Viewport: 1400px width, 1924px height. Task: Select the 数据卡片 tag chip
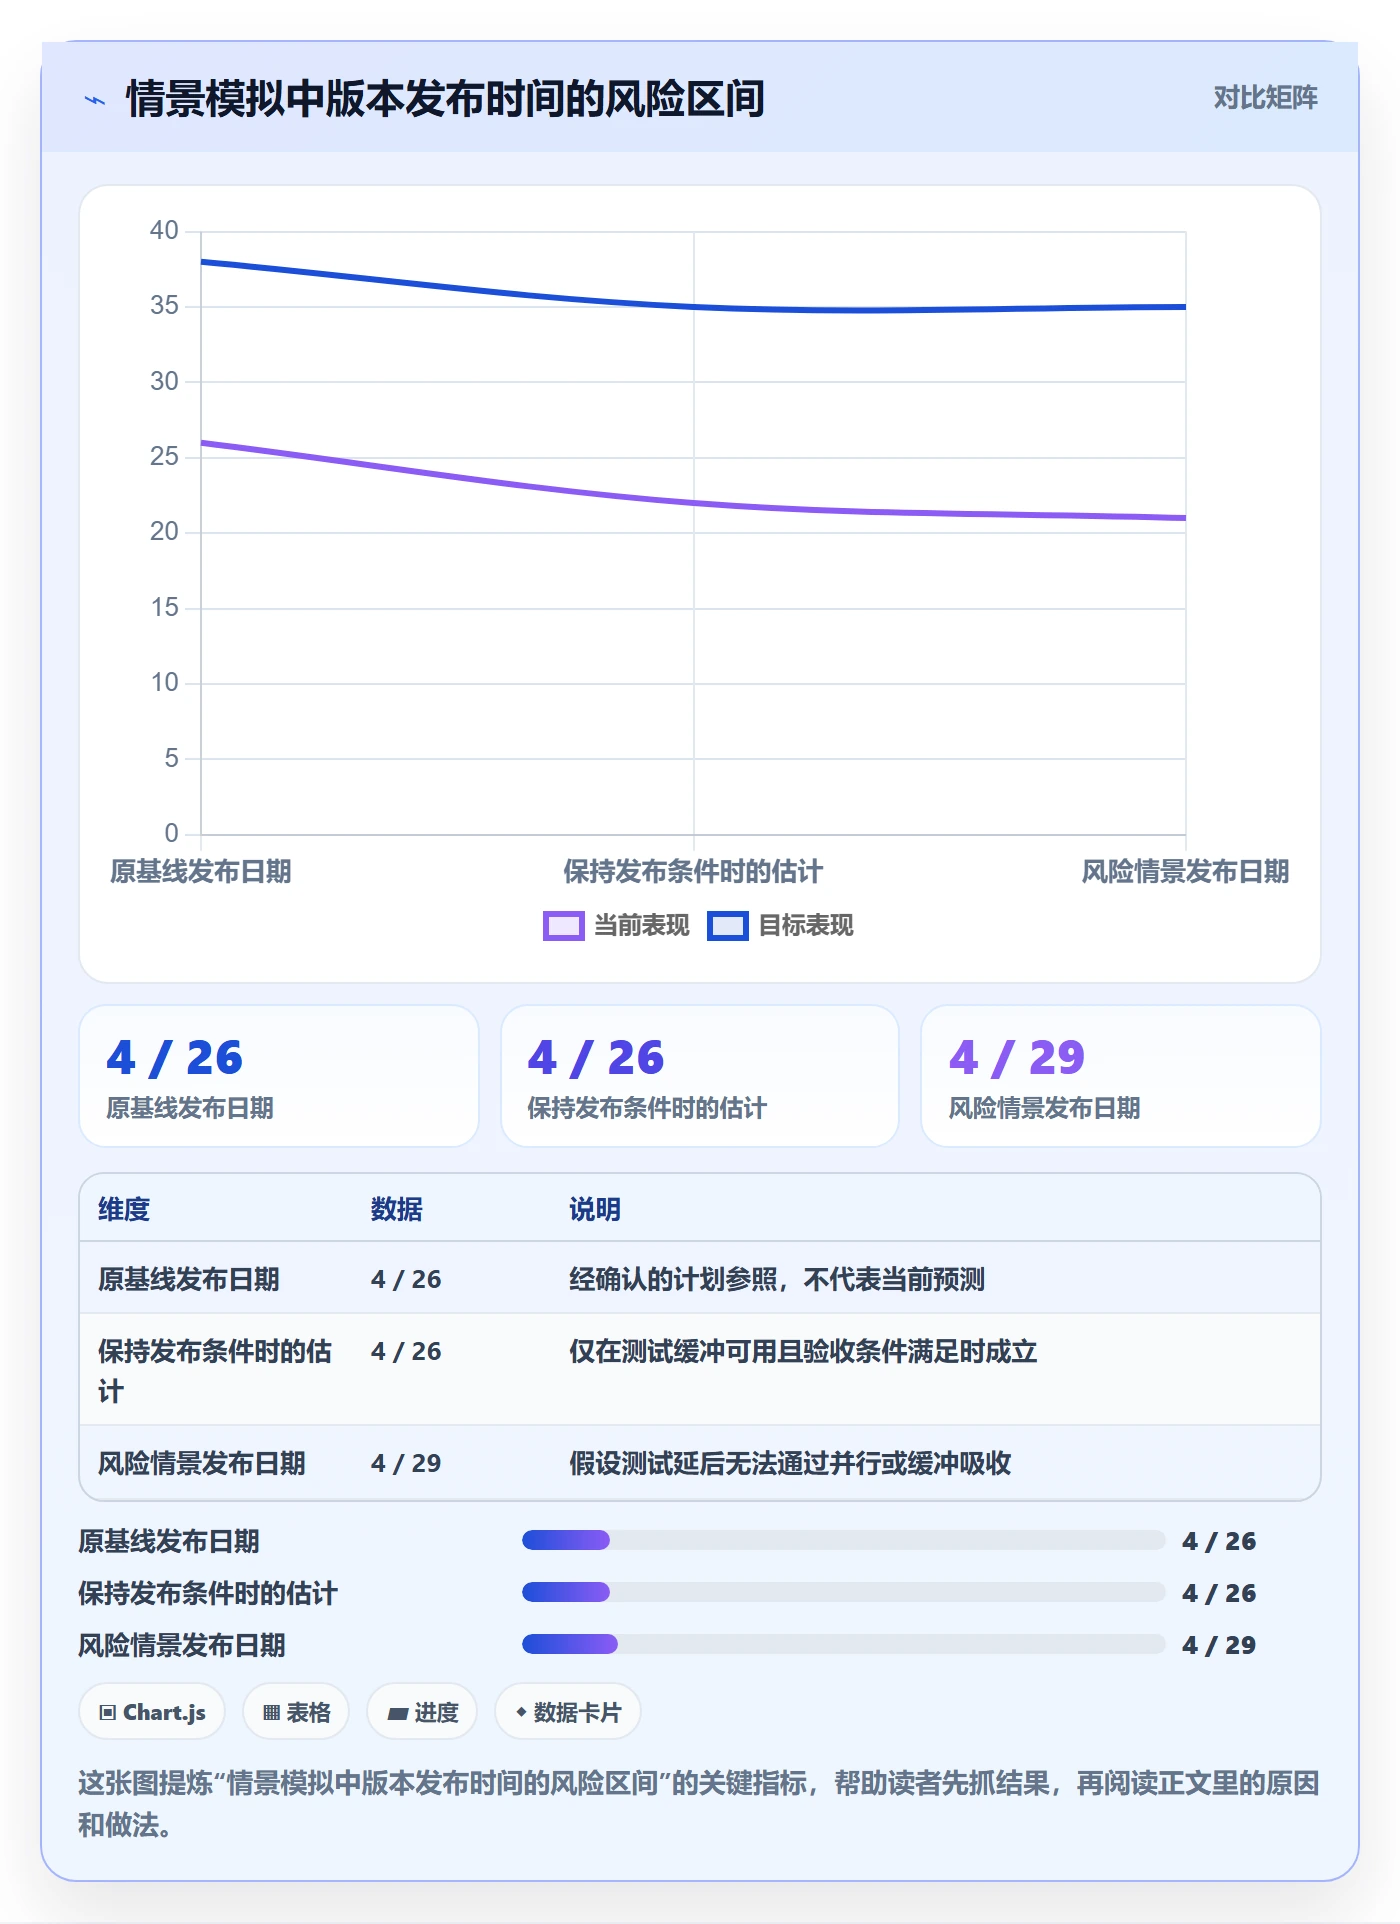pyautogui.click(x=567, y=1712)
